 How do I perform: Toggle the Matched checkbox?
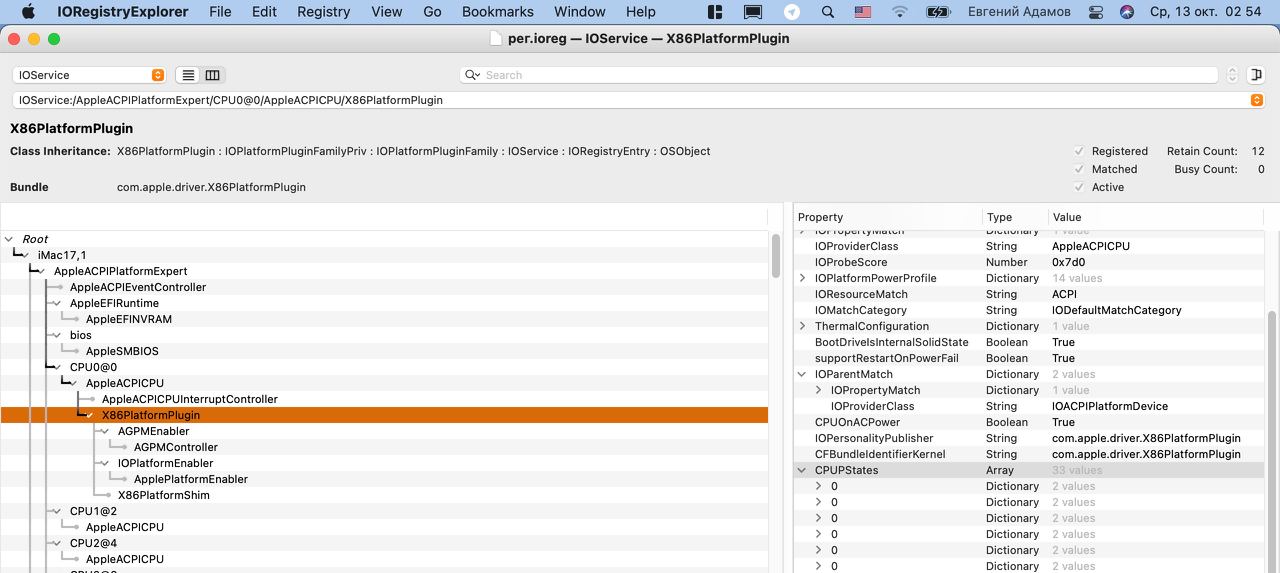click(1079, 169)
